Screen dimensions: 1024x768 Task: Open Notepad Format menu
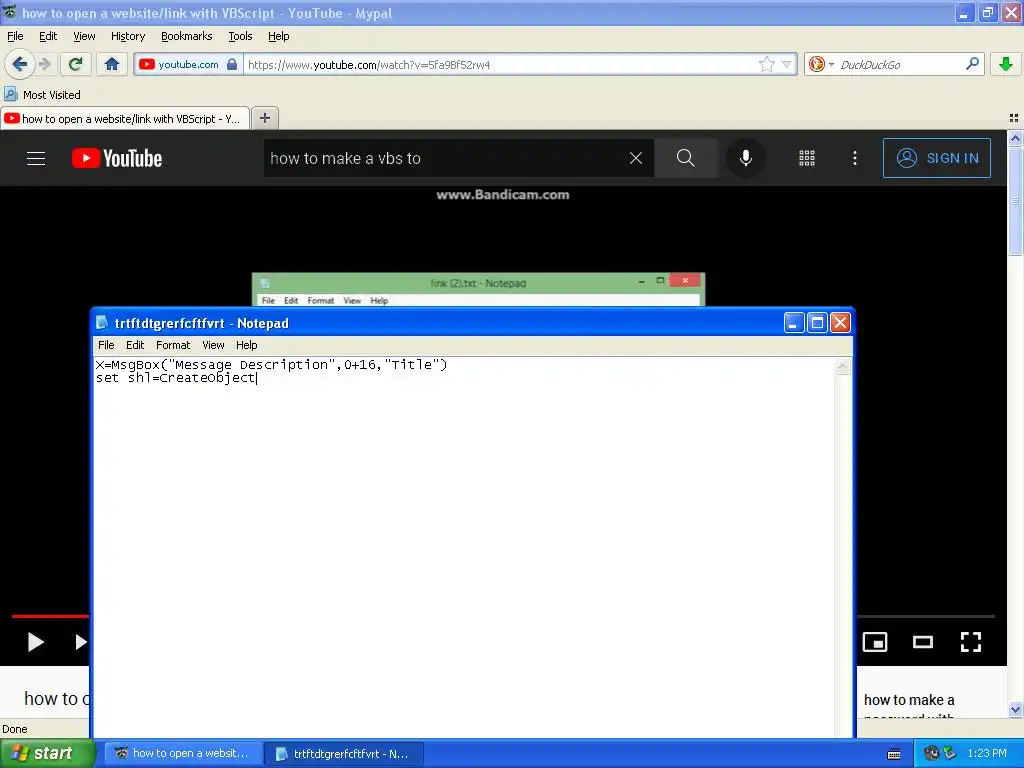point(172,345)
